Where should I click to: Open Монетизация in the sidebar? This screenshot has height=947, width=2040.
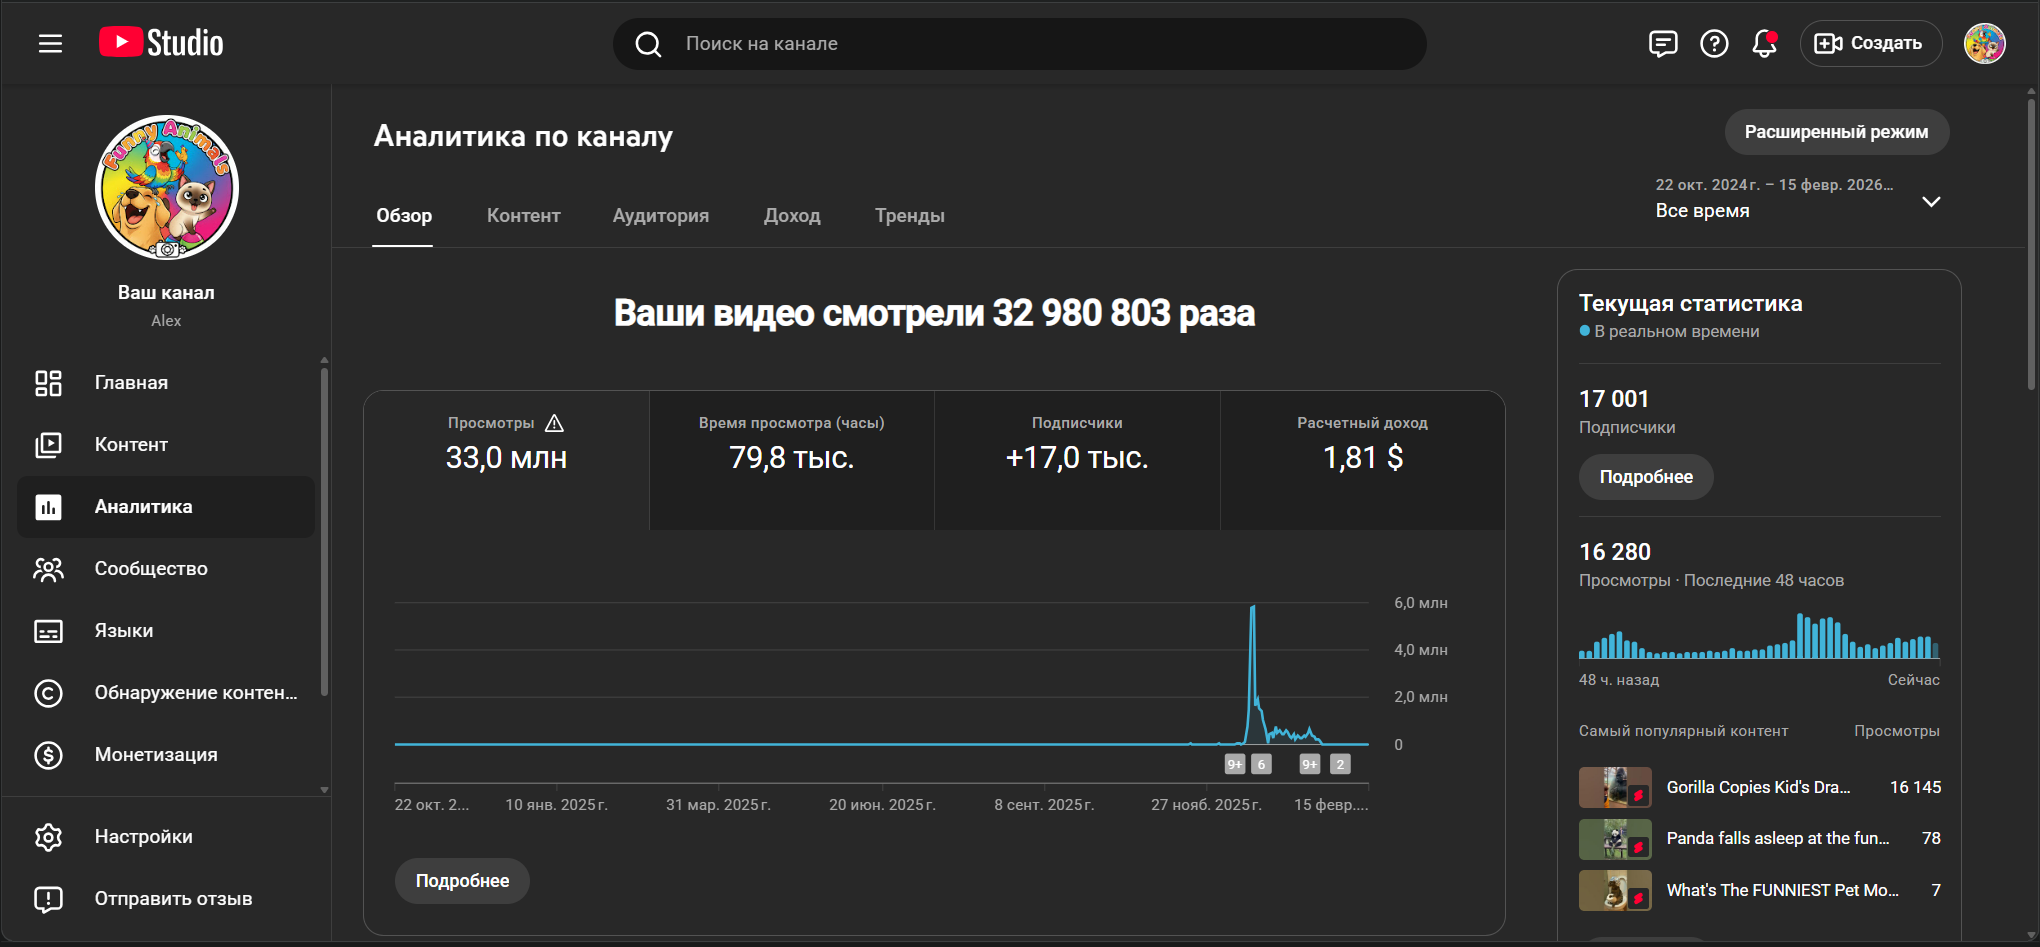point(166,755)
